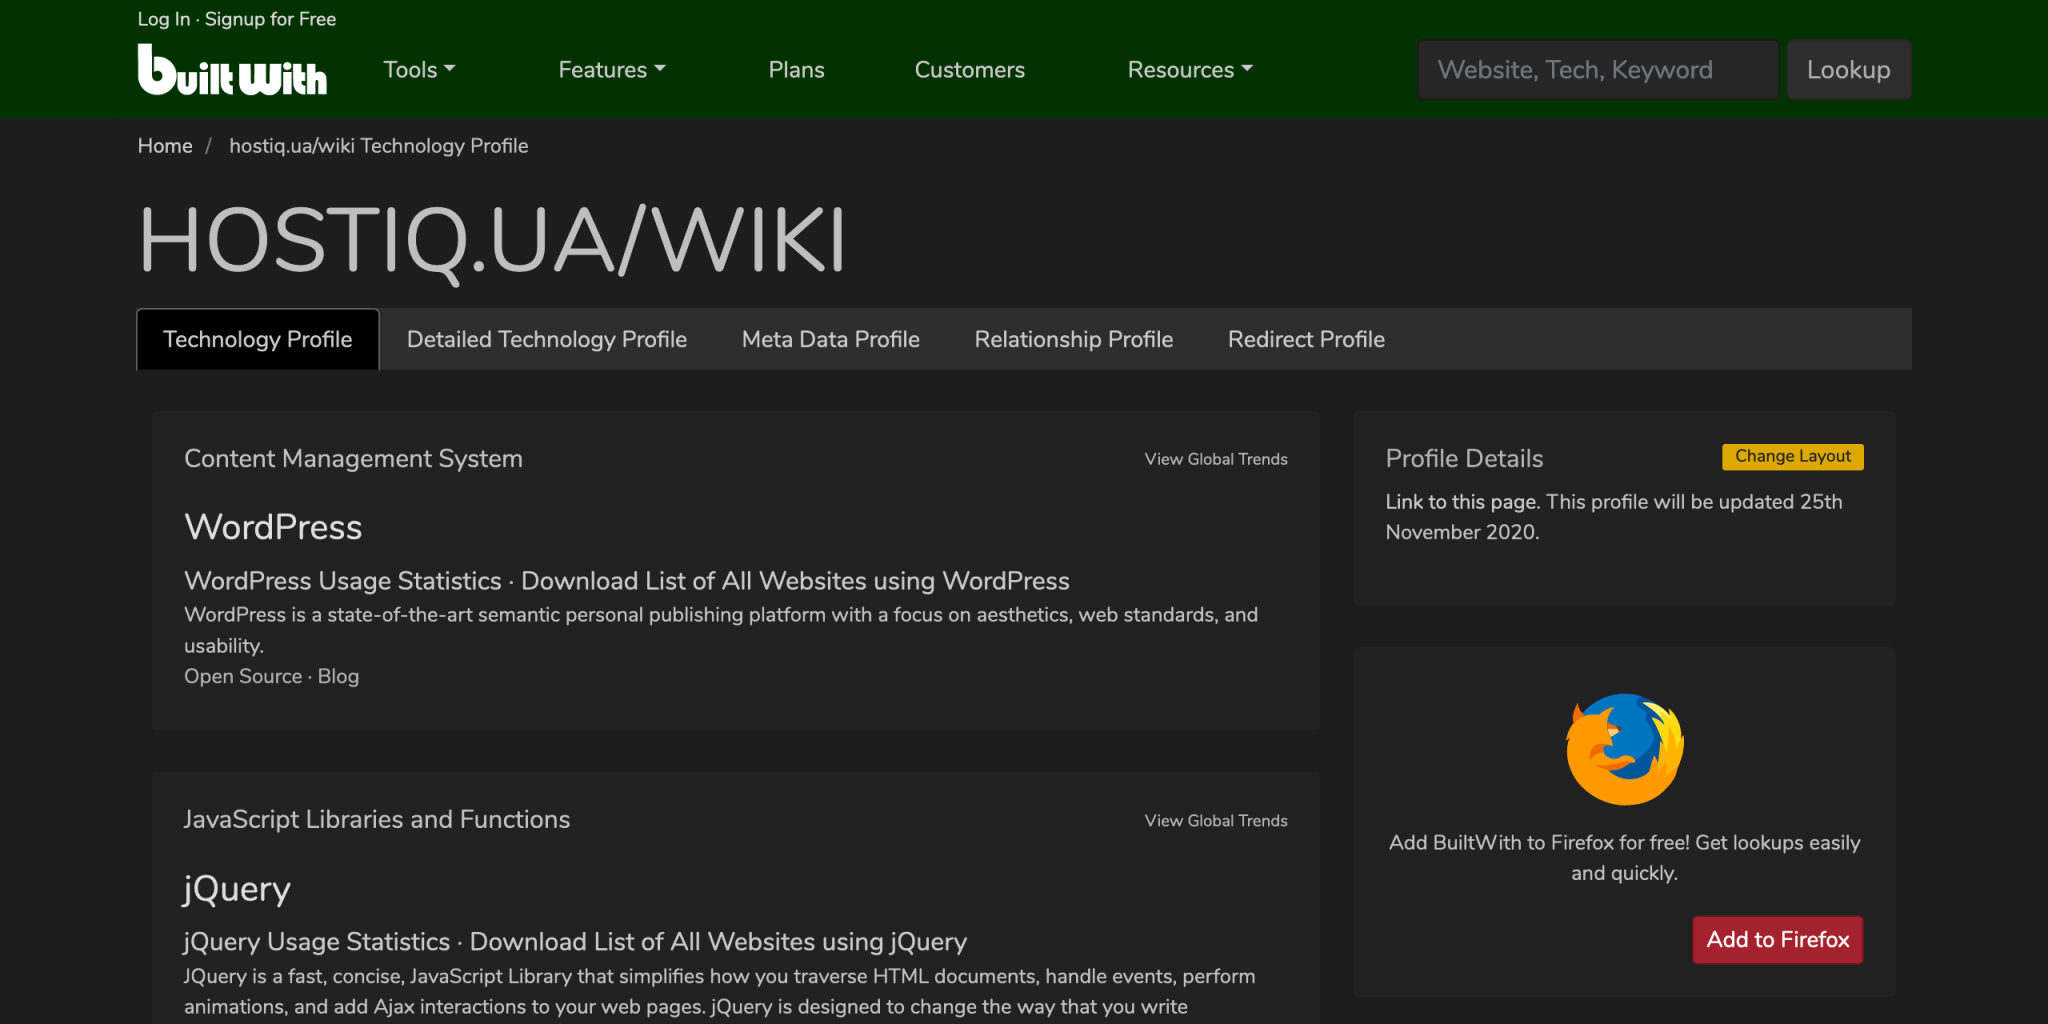Click the Lookup button
The image size is (2048, 1024).
pos(1848,69)
